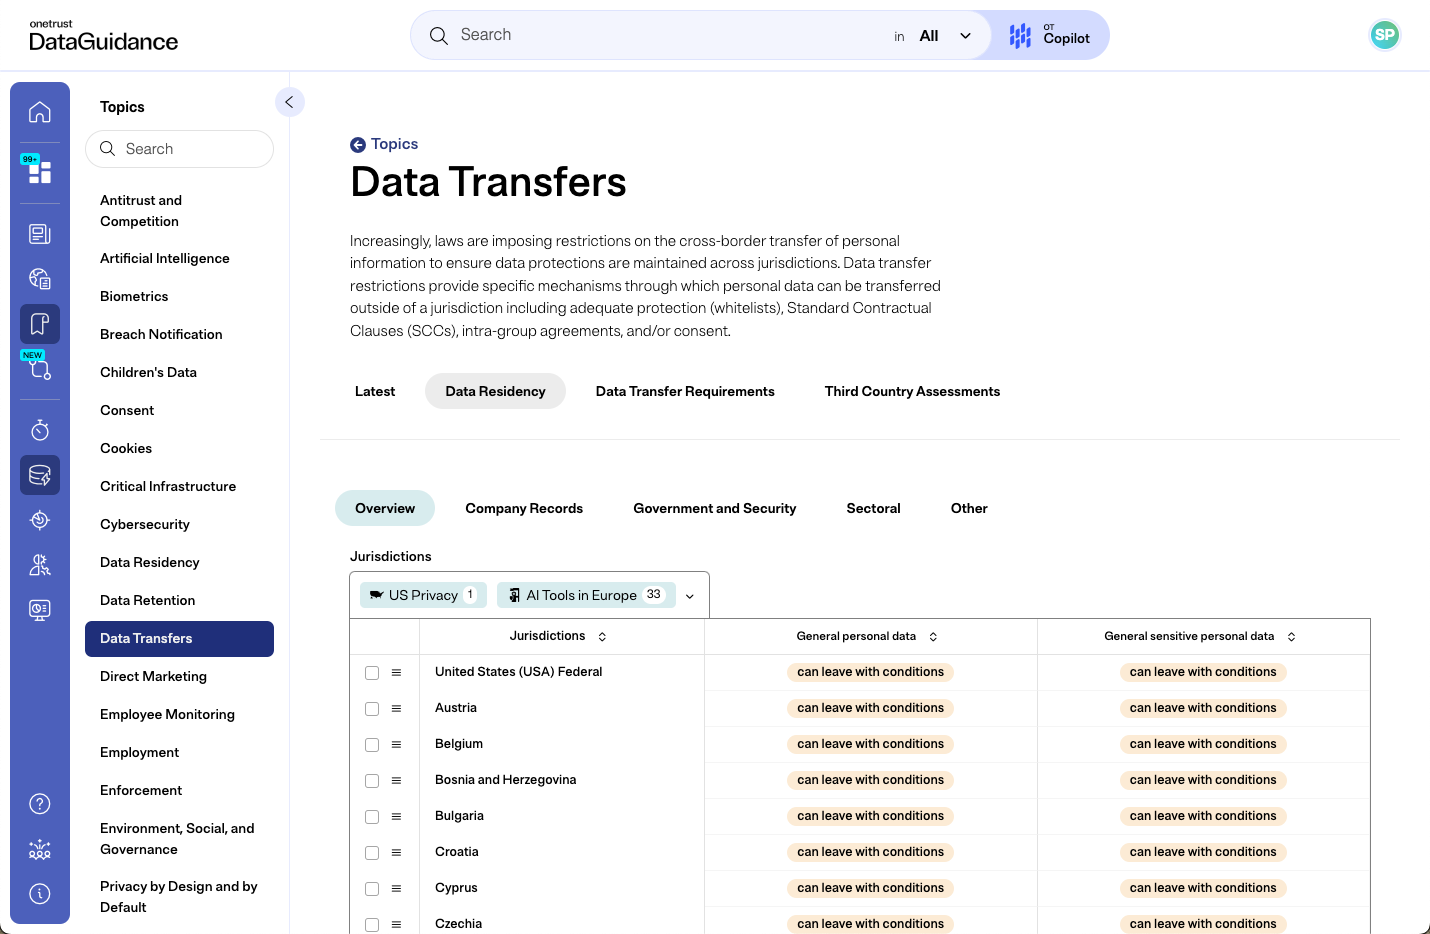This screenshot has height=934, width=1430.
Task: Go back using the Topics link
Action: click(384, 144)
